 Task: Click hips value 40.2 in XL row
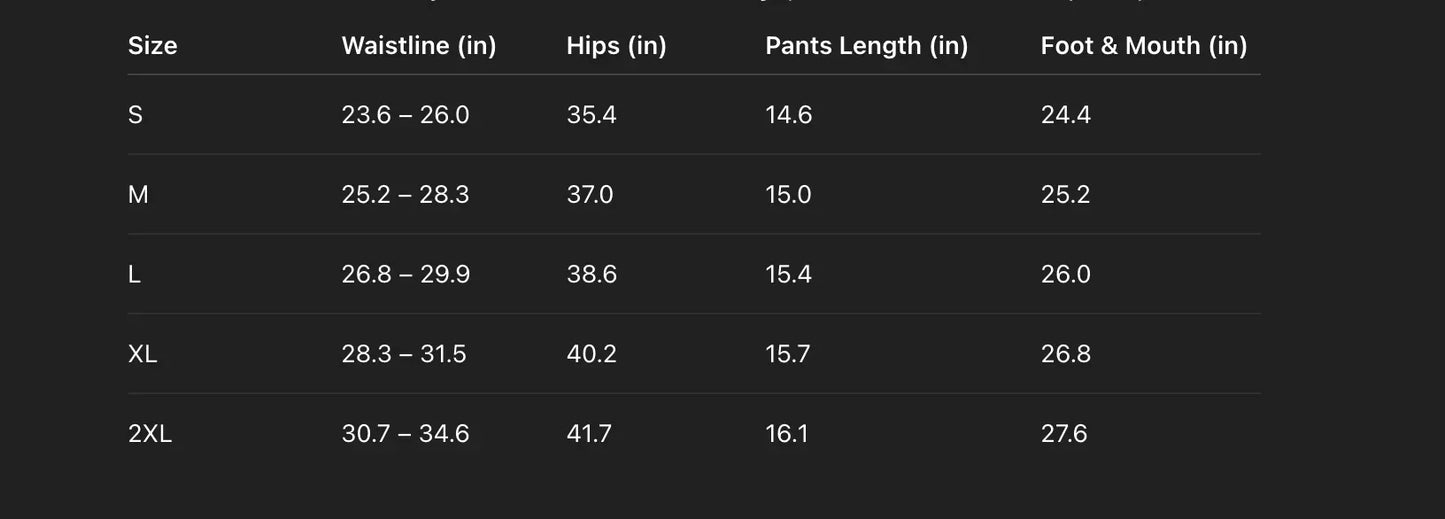coord(591,354)
